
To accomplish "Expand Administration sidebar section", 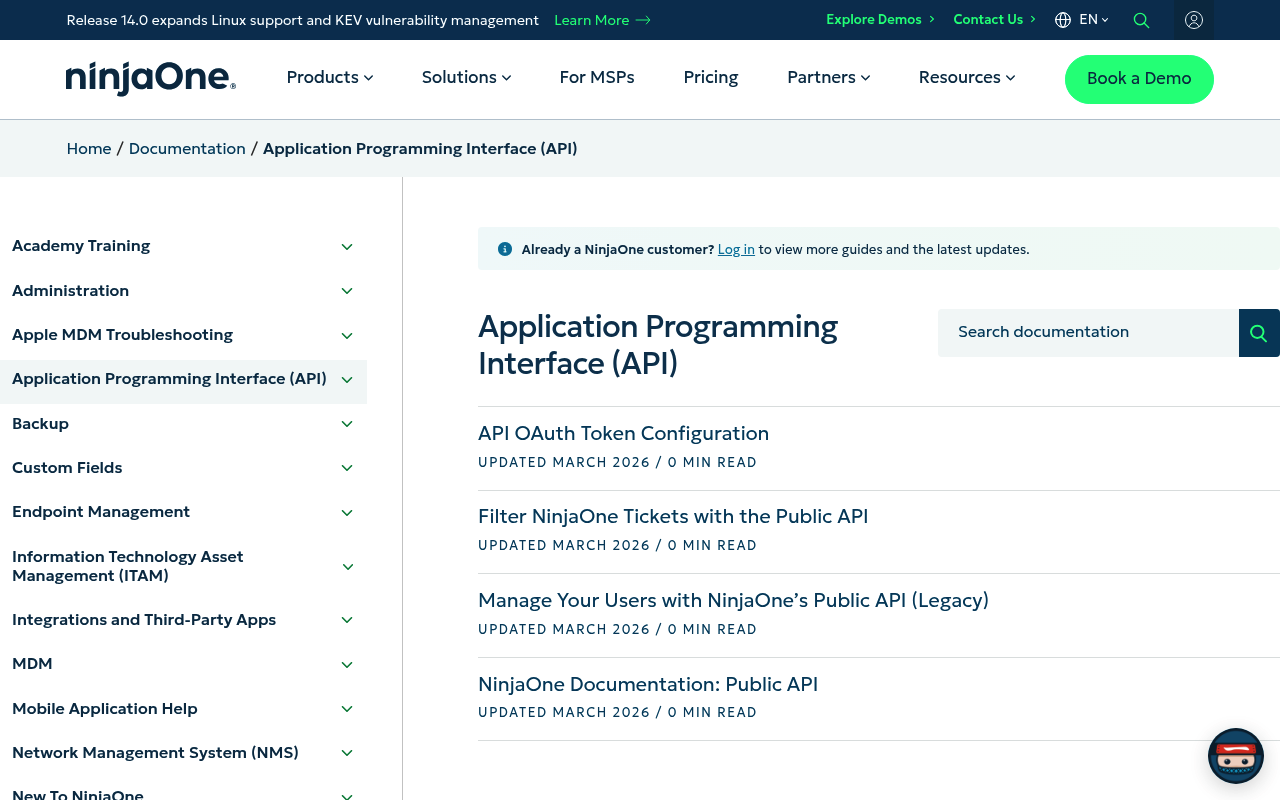I will tap(347, 291).
